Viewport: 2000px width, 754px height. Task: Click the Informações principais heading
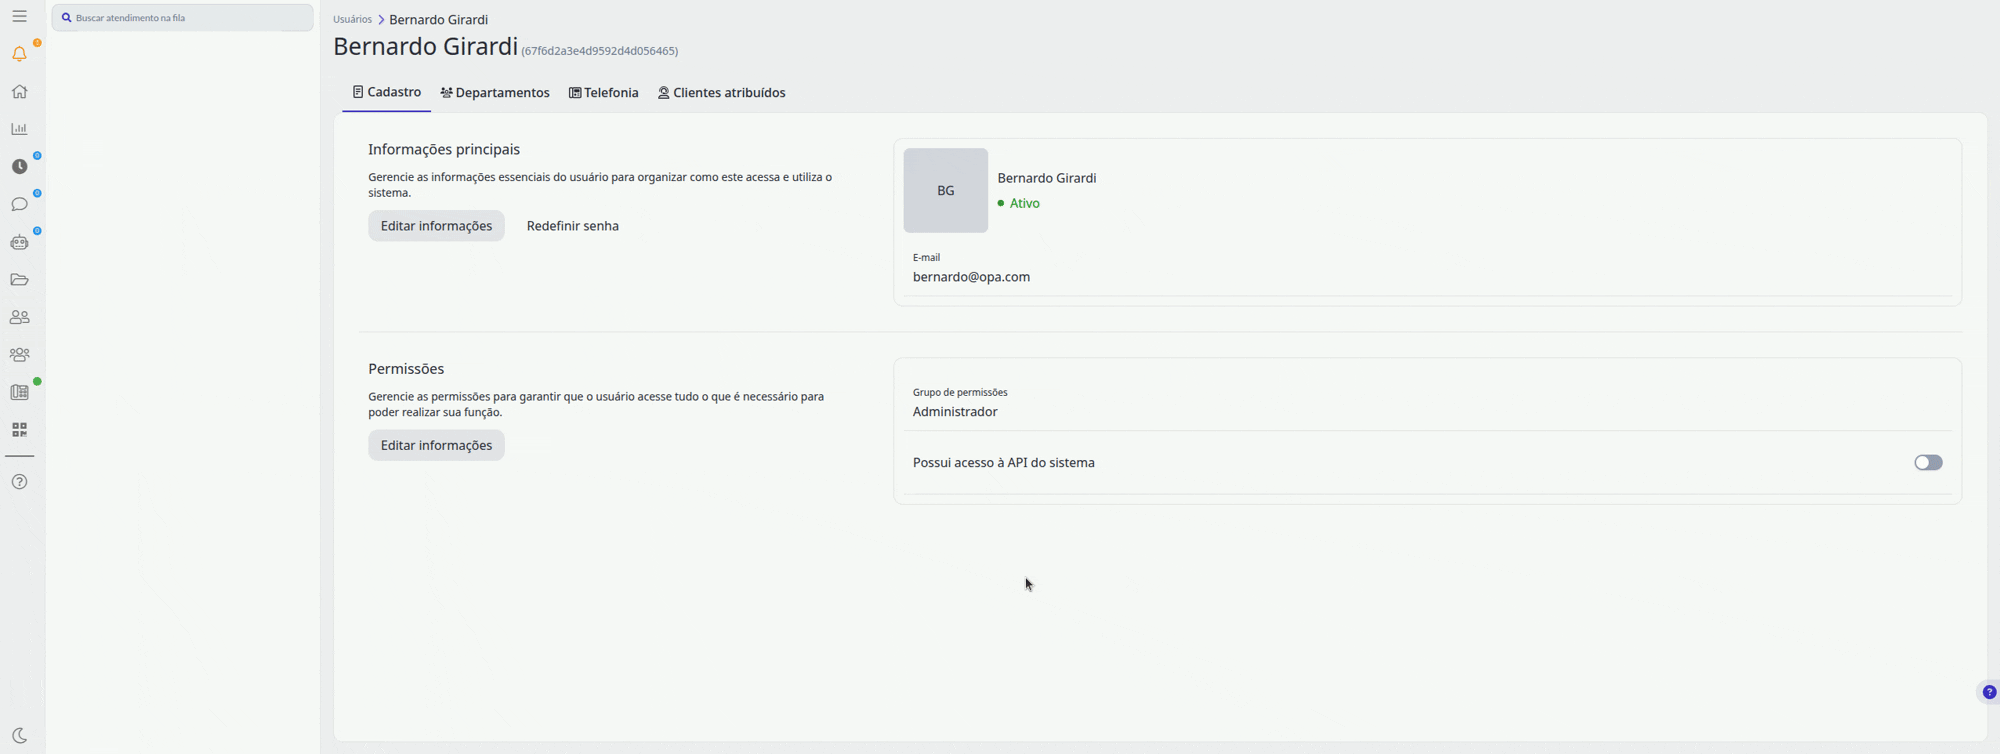pyautogui.click(x=444, y=149)
